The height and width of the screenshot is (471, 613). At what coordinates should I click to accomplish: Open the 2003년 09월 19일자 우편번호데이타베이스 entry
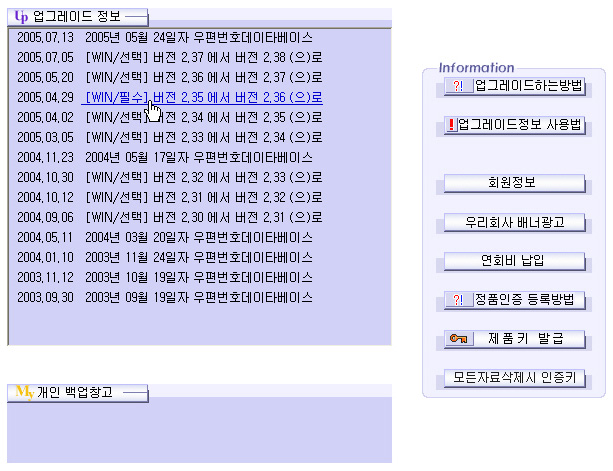click(x=199, y=297)
